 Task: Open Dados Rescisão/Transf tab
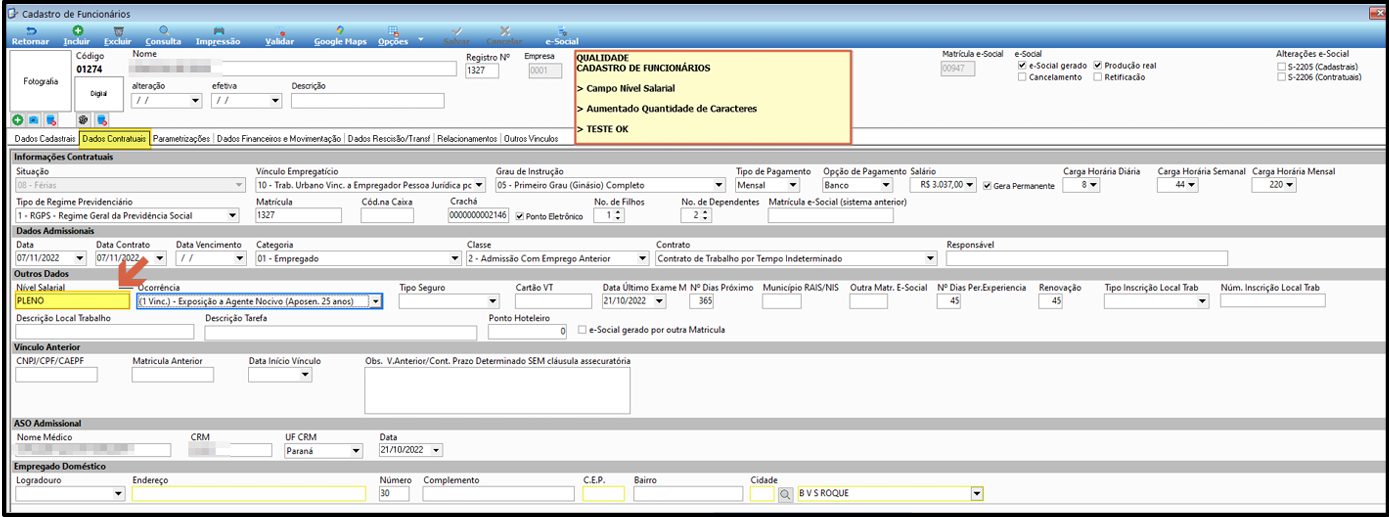click(x=388, y=138)
